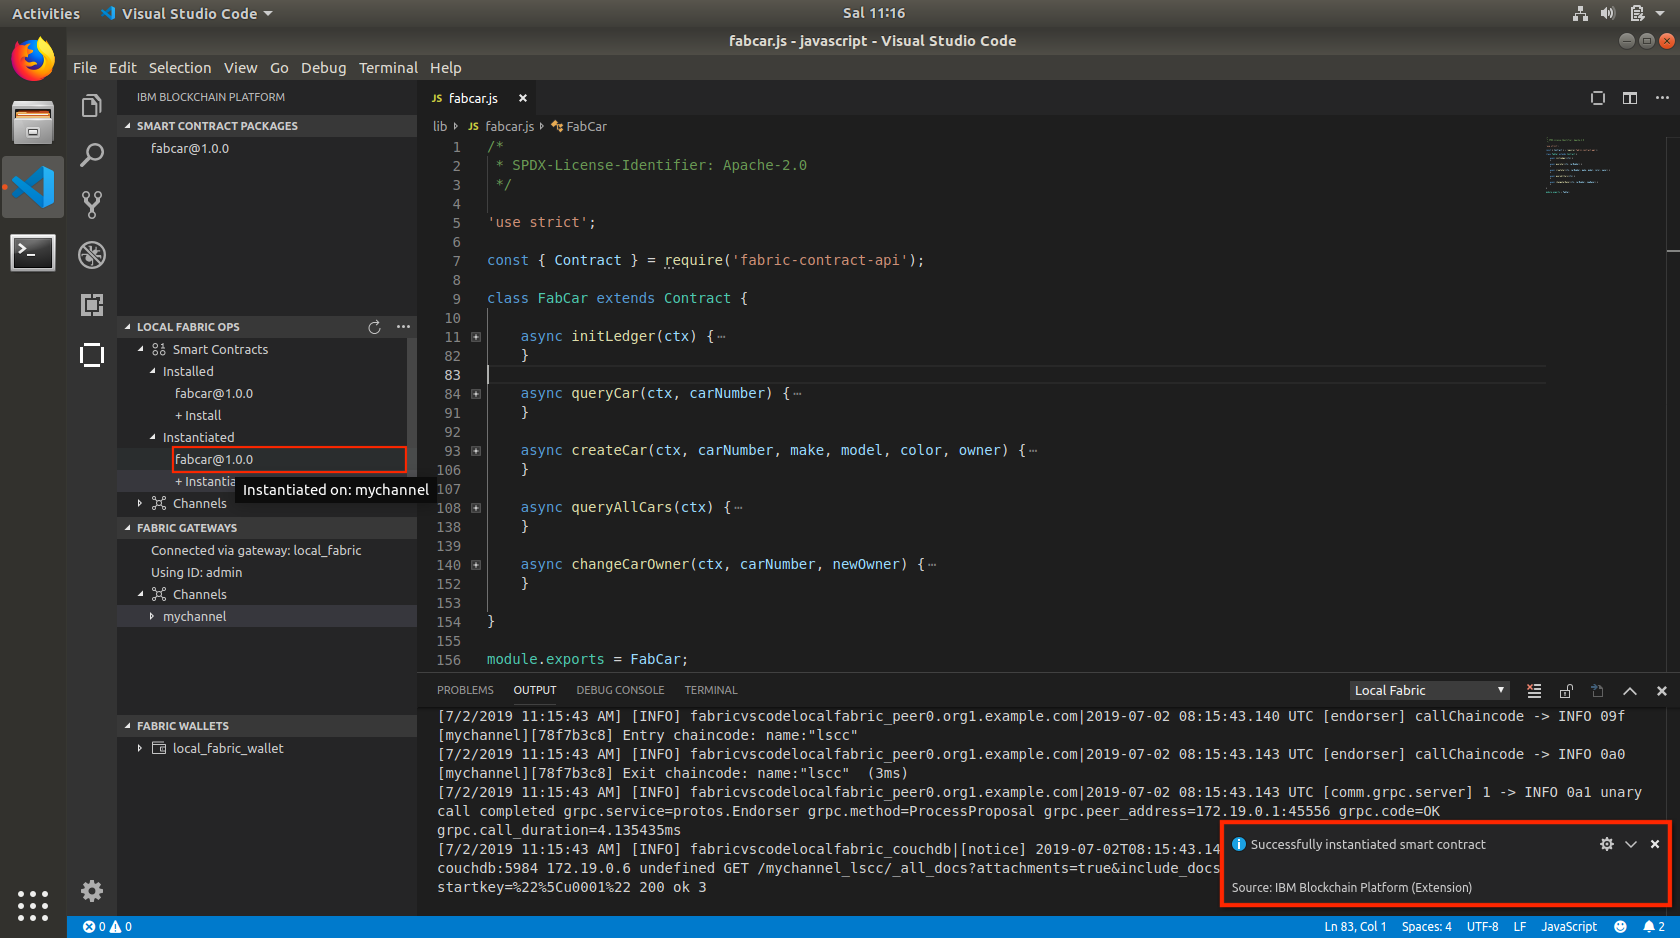This screenshot has width=1680, height=938.
Task: Switch to the Problems tab
Action: tap(465, 690)
